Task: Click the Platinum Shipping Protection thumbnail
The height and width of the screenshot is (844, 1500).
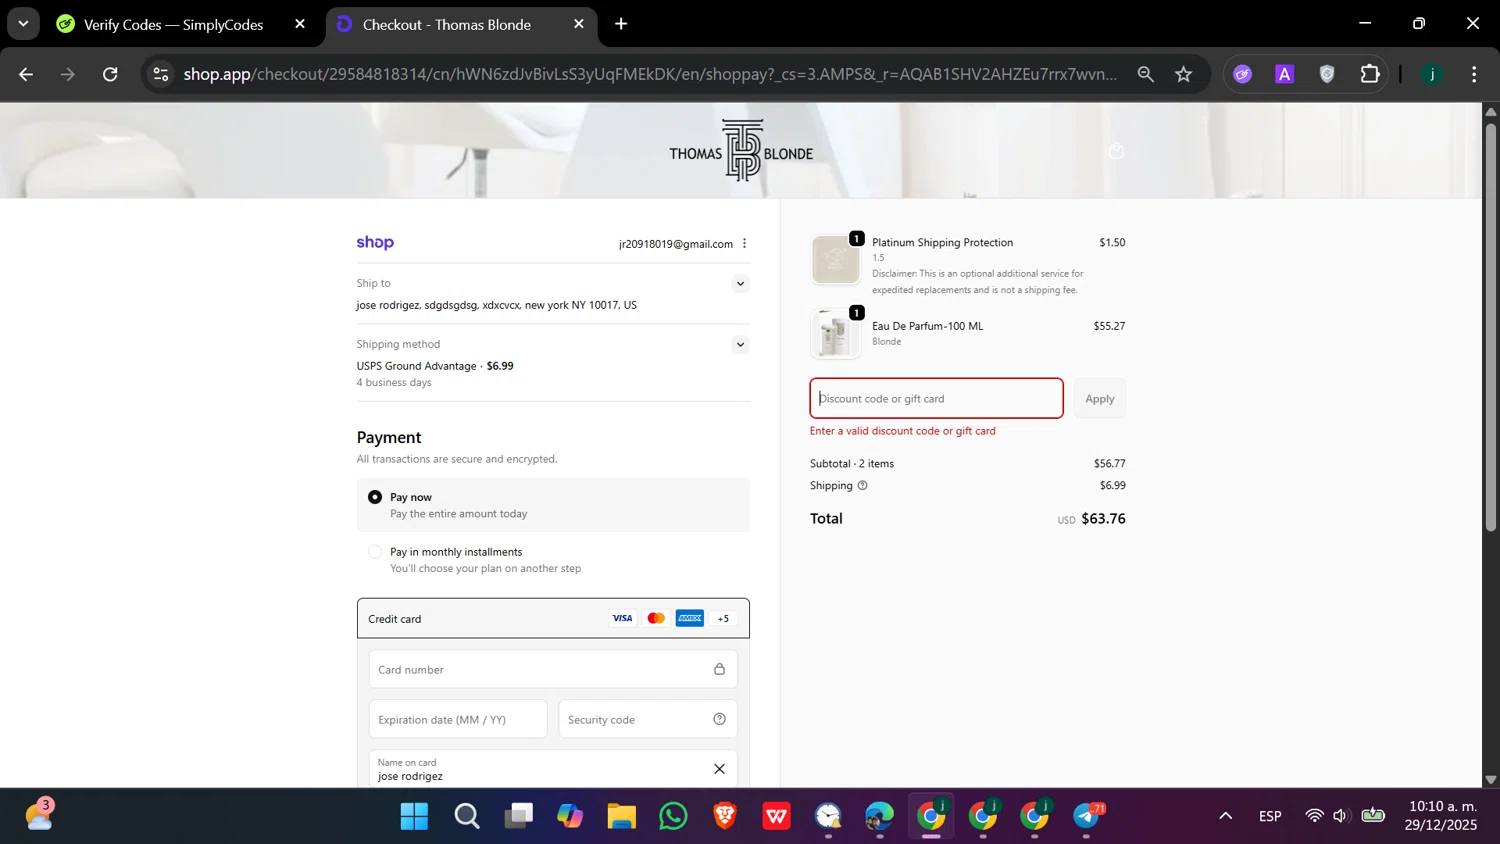Action: click(x=835, y=259)
